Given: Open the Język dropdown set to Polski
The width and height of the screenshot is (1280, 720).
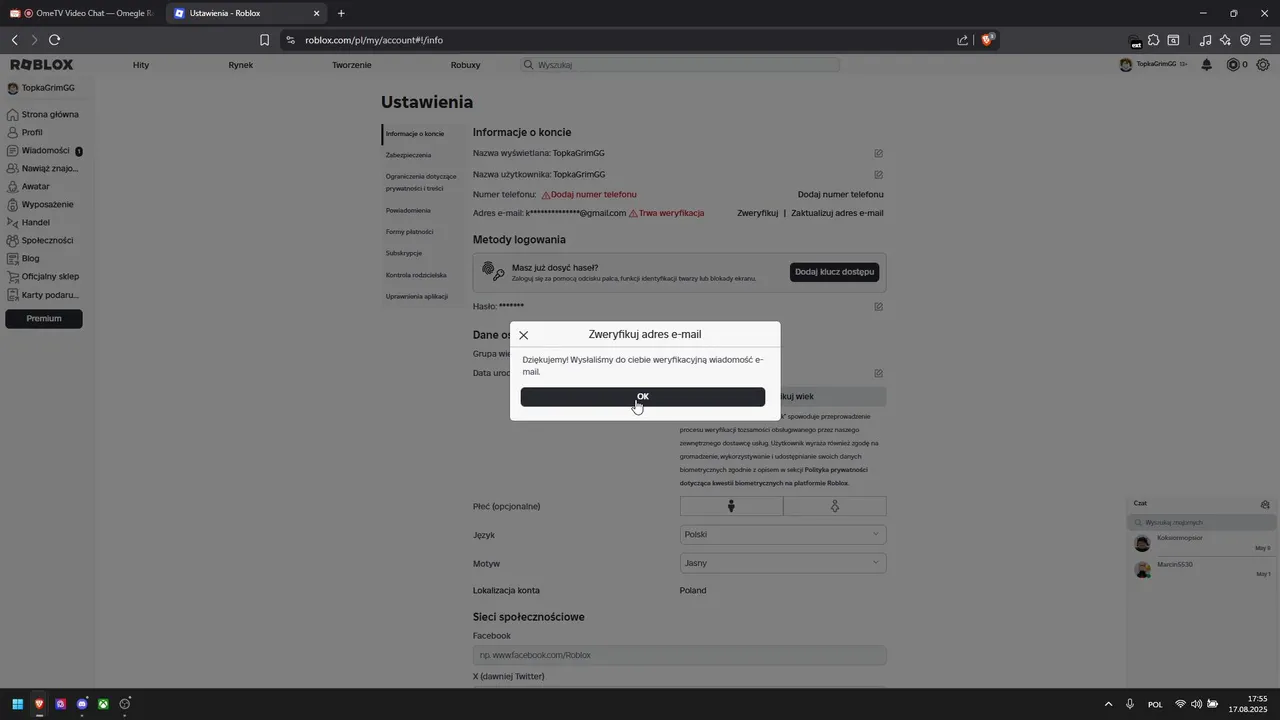Looking at the screenshot, I should [x=783, y=534].
